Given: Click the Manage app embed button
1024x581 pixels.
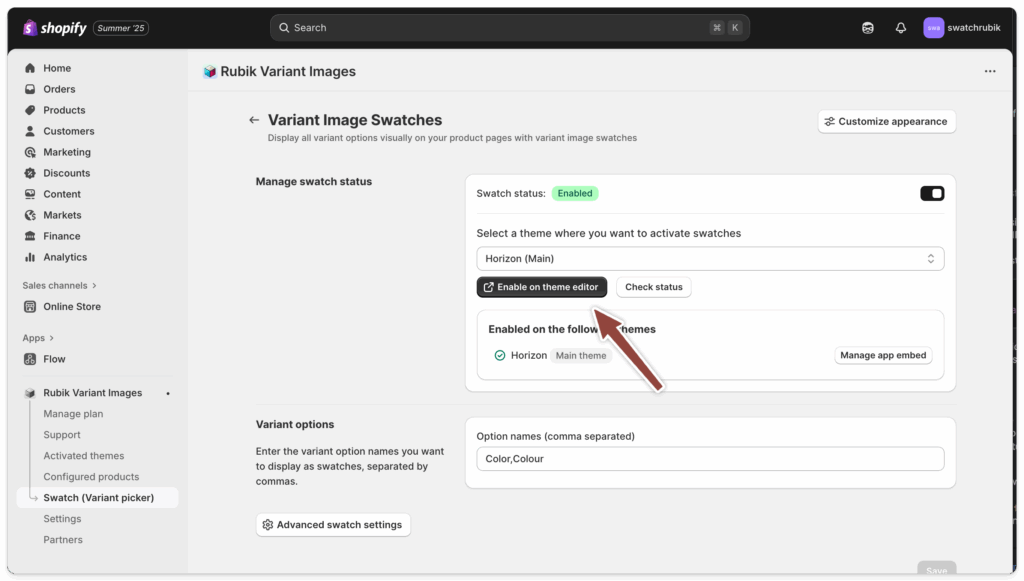Looking at the screenshot, I should coord(883,355).
